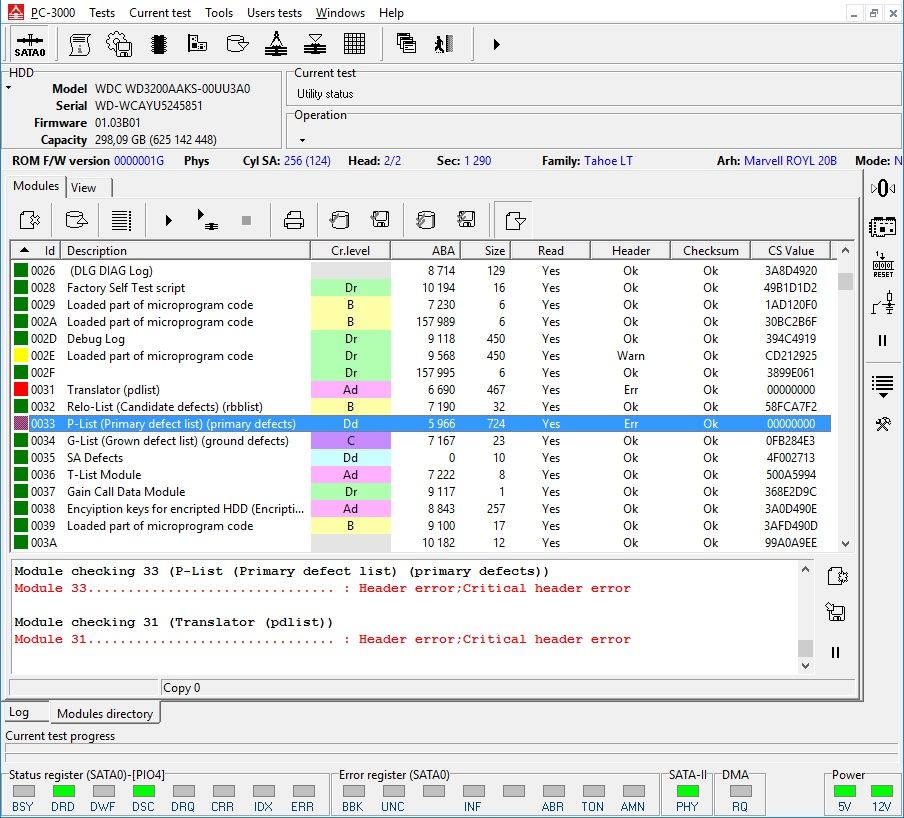Sort by CS Value column header
The height and width of the screenshot is (818, 904).
790,251
